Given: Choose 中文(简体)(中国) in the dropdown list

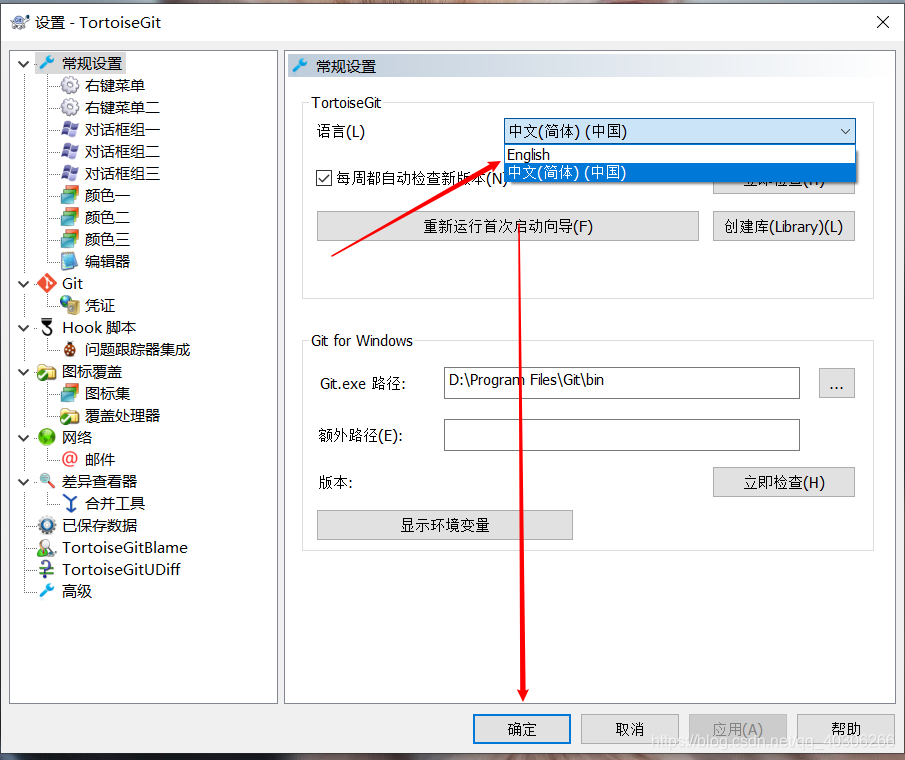Looking at the screenshot, I should [679, 173].
